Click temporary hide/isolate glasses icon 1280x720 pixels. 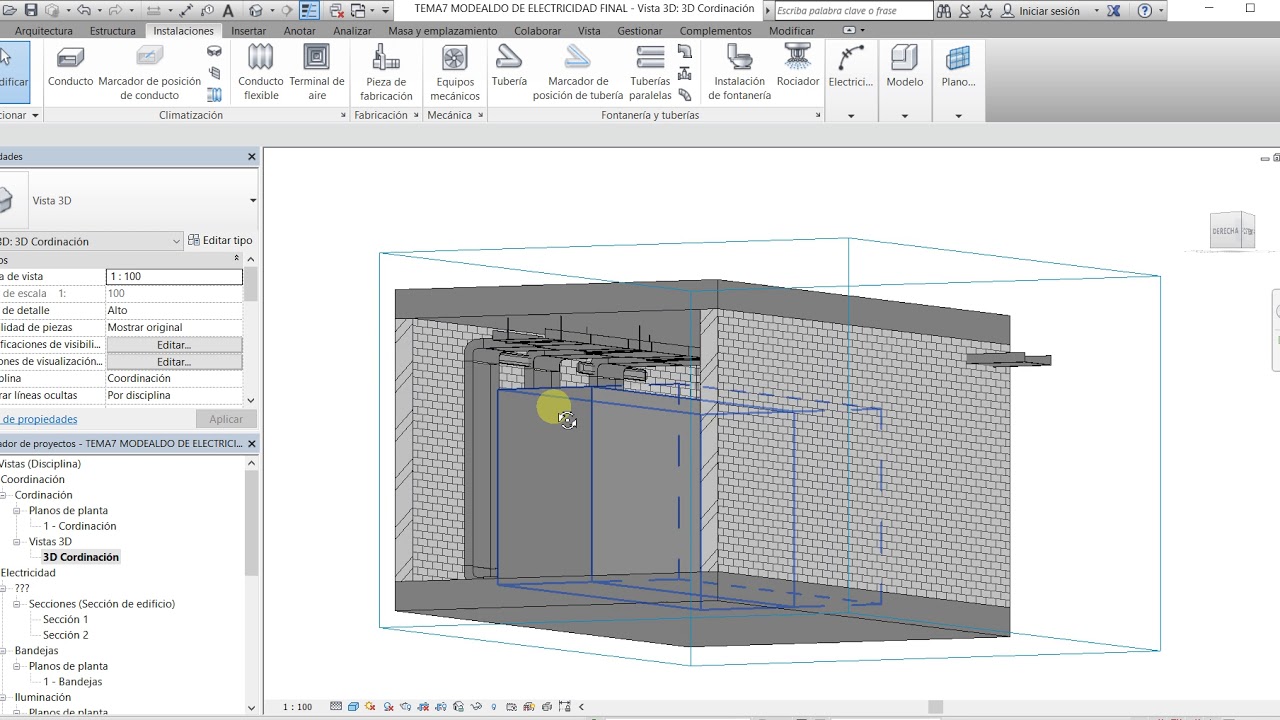(476, 706)
